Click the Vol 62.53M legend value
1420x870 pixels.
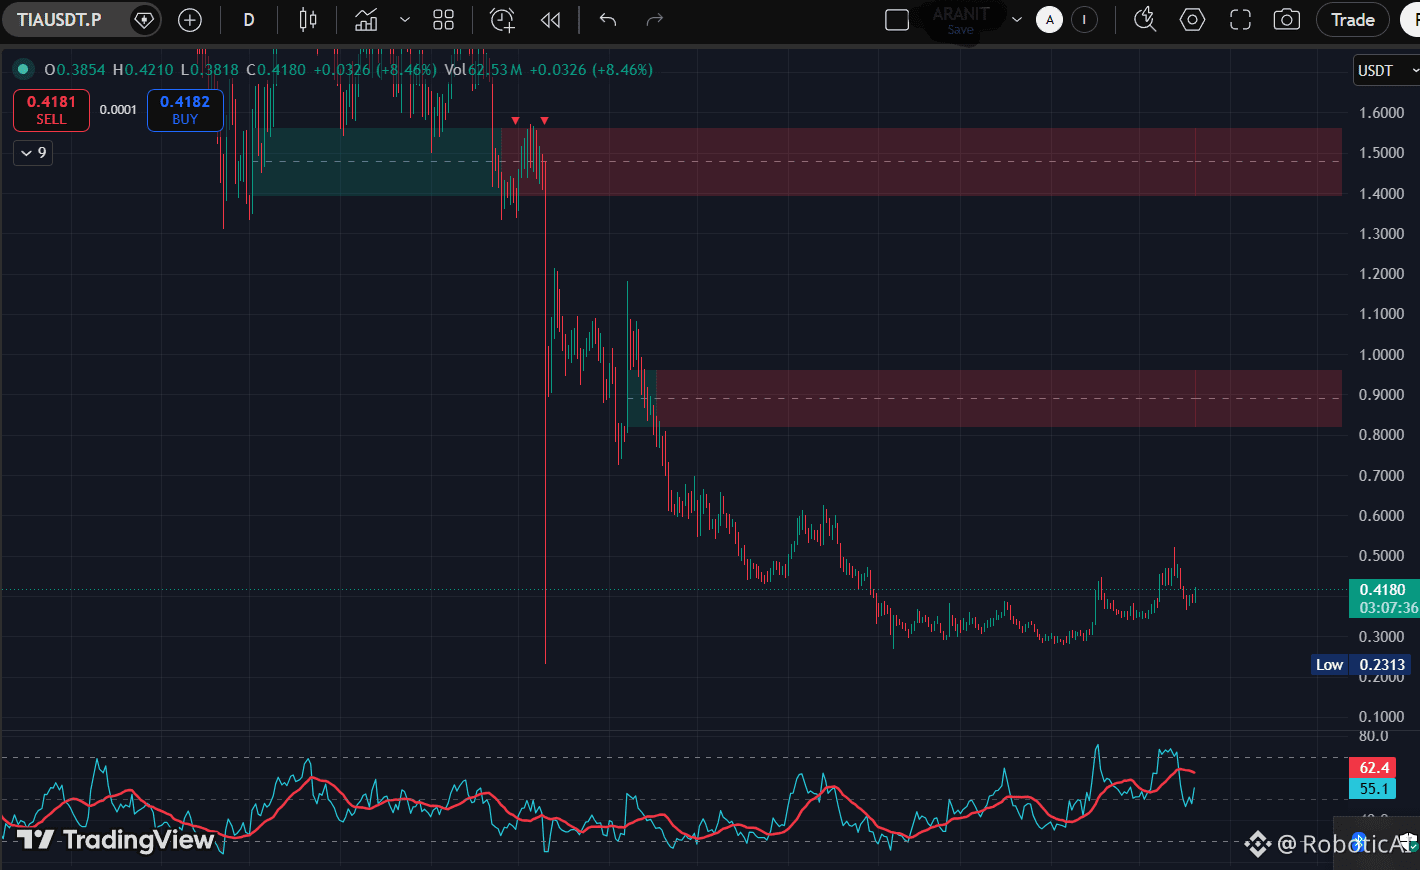point(483,70)
